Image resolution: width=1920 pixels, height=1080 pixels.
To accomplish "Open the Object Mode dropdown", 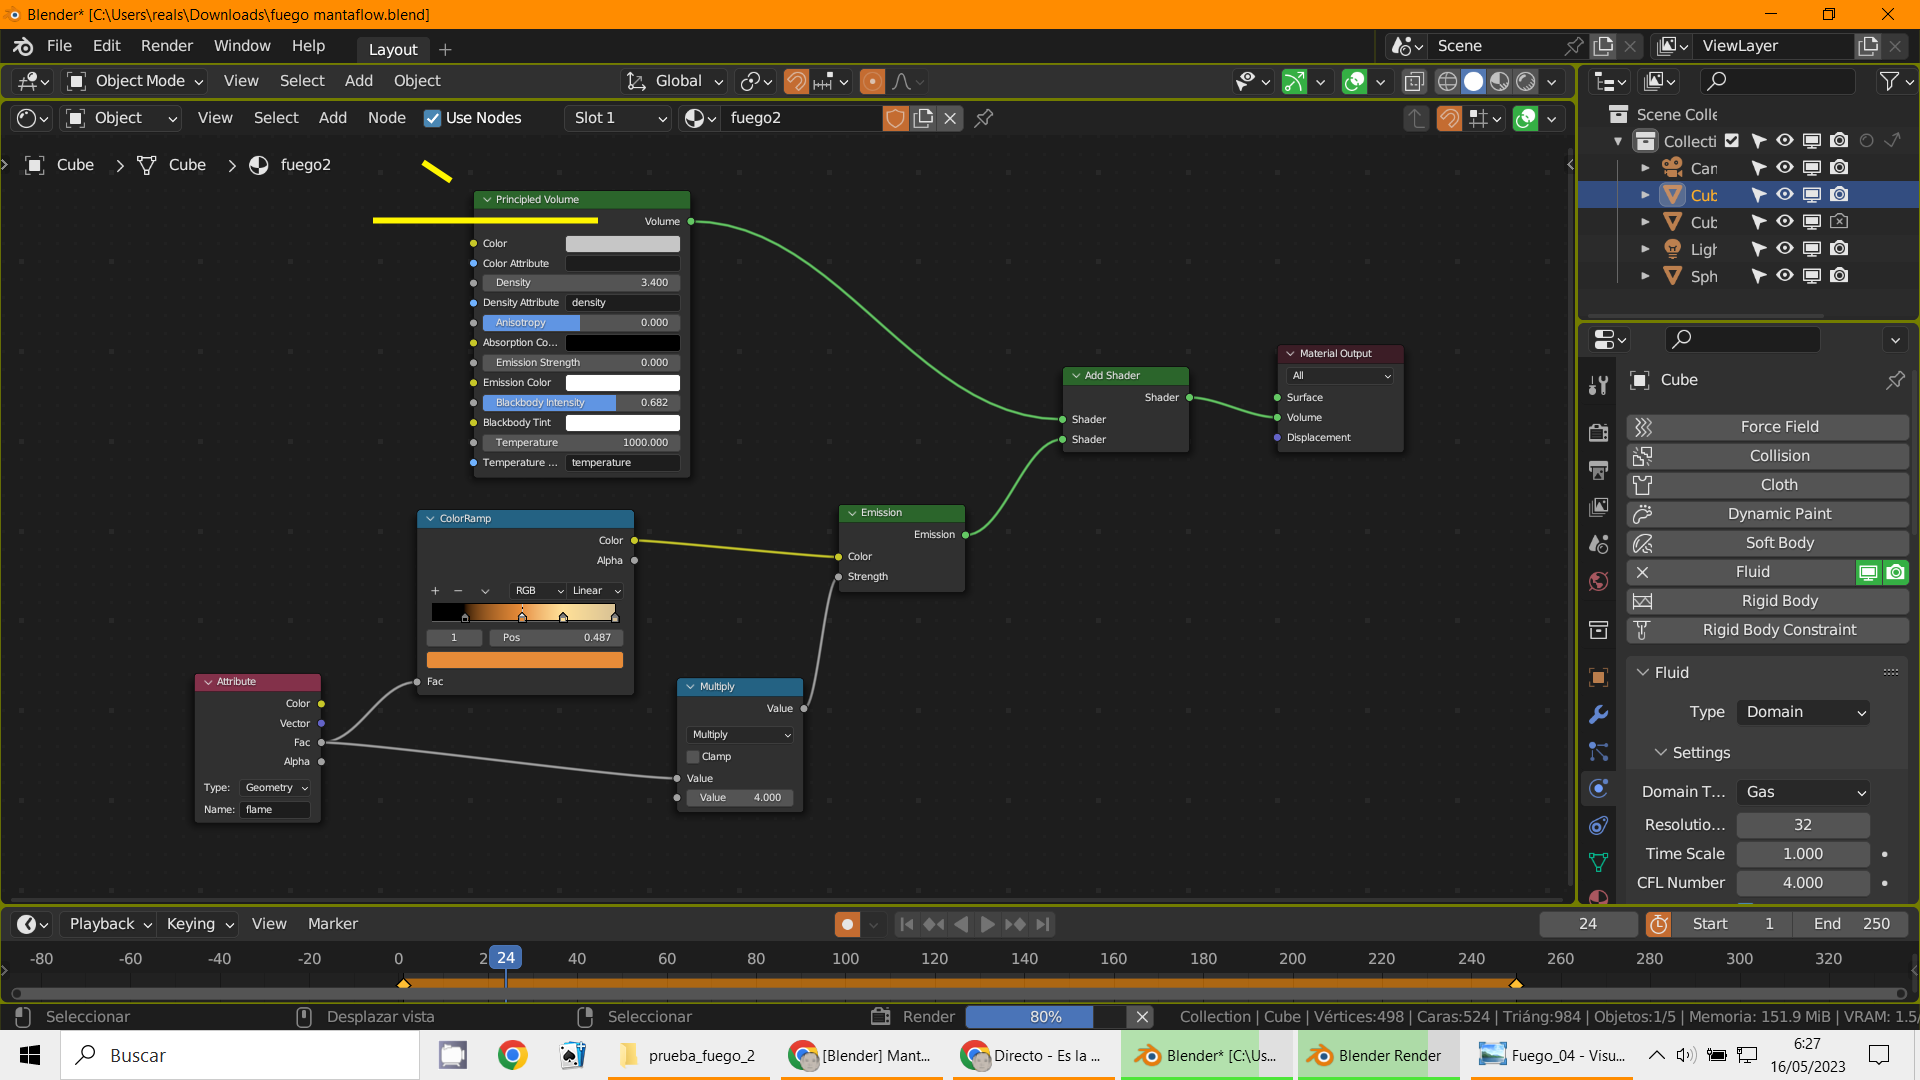I will click(135, 81).
